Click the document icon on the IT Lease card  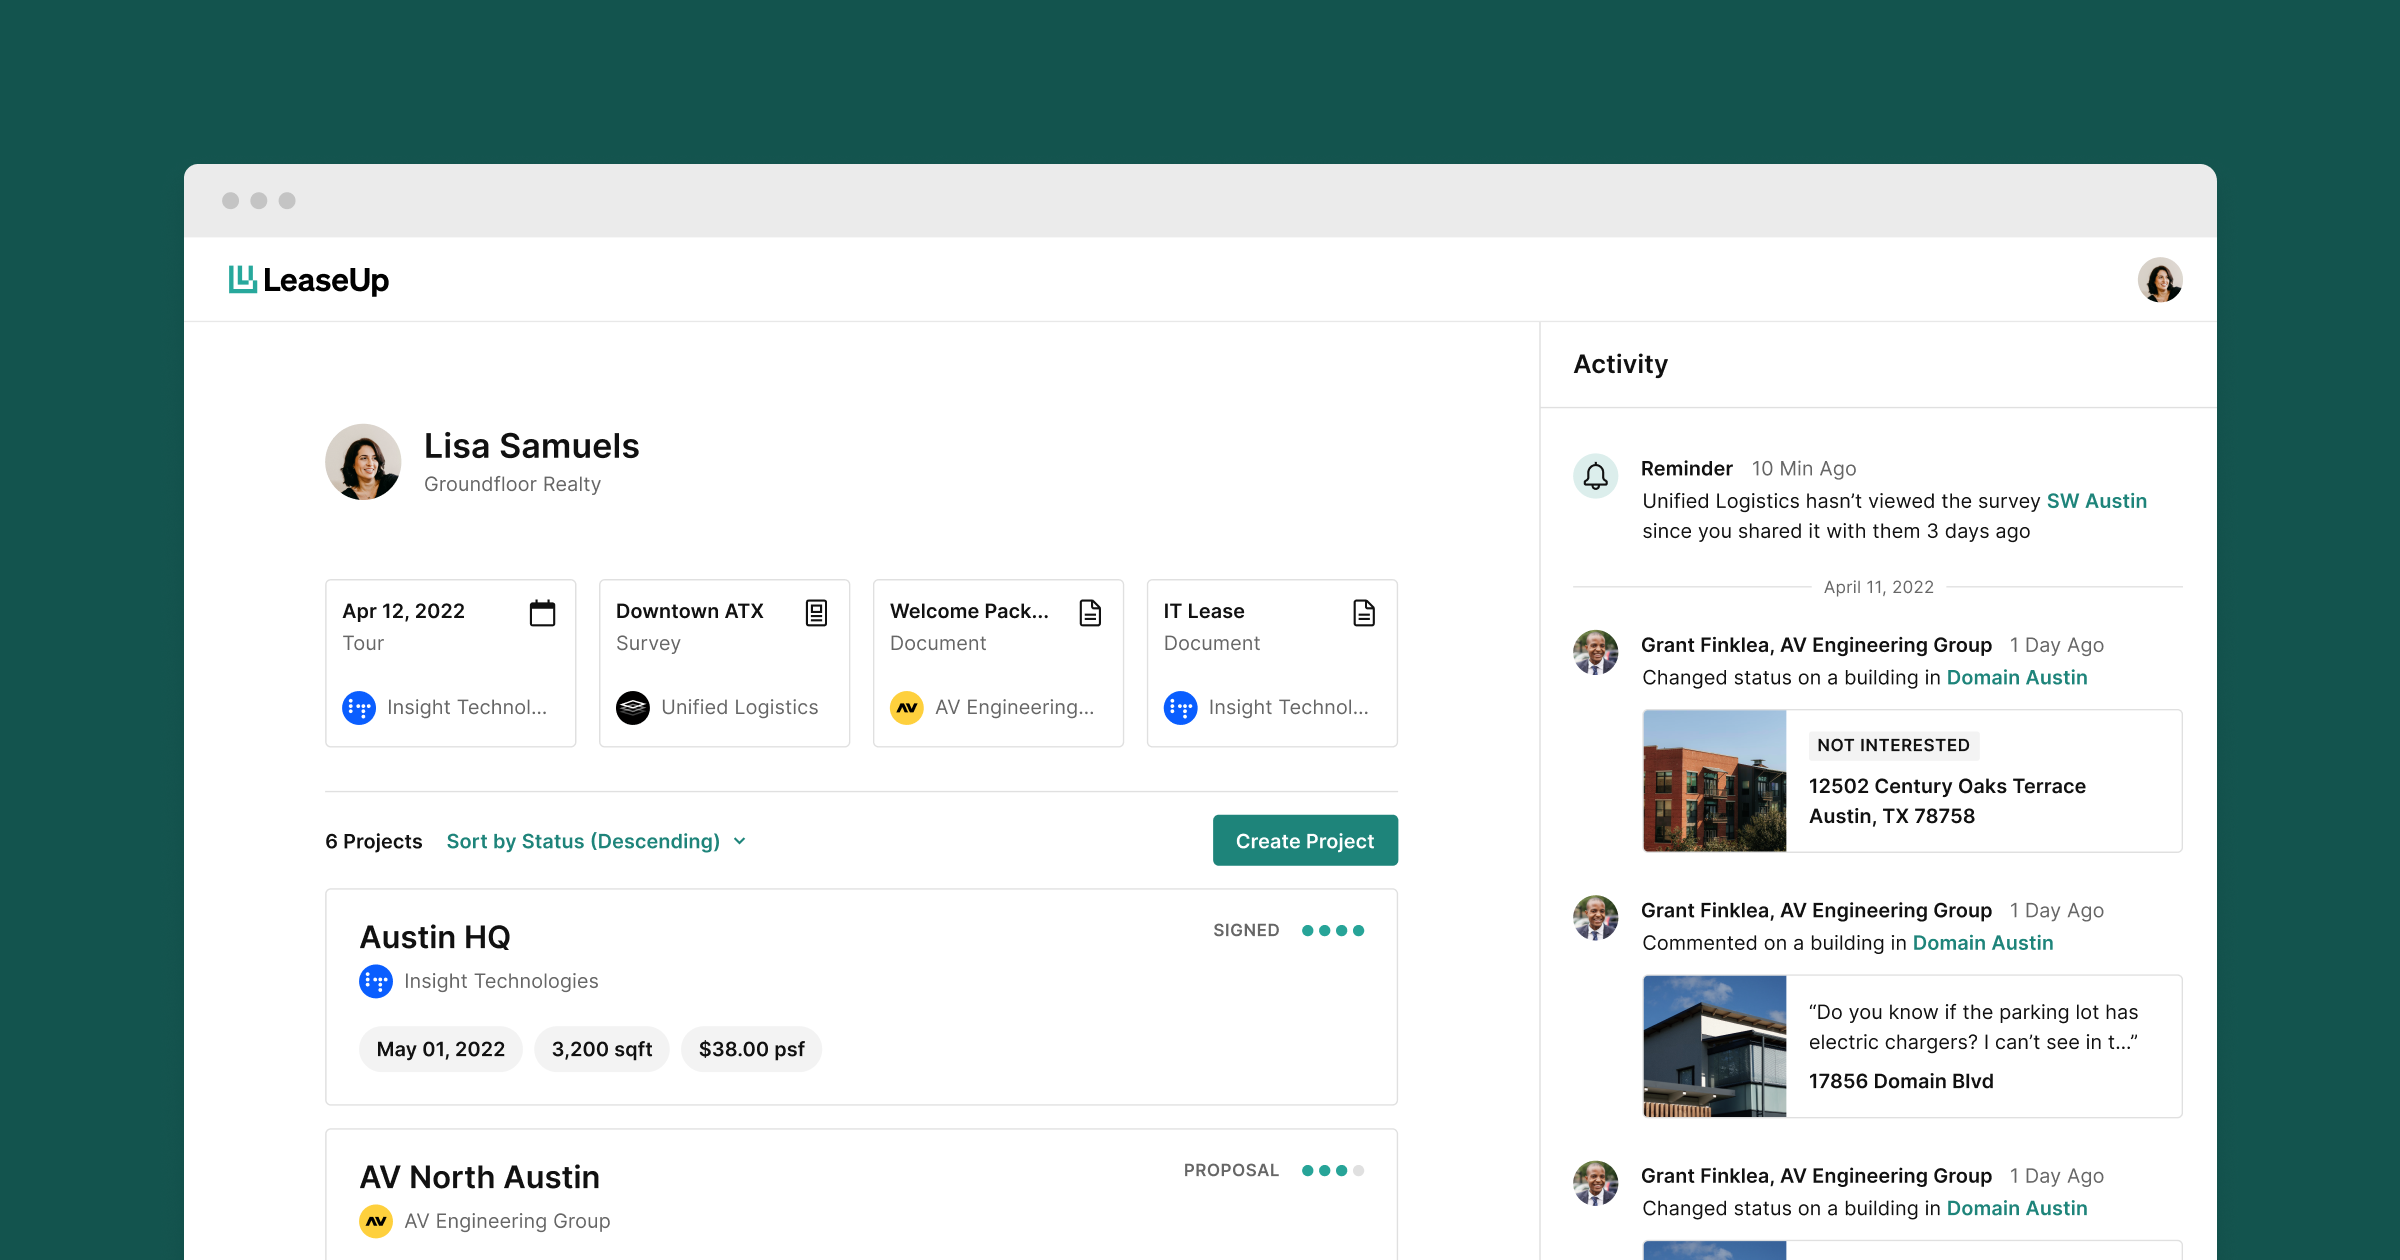point(1363,613)
